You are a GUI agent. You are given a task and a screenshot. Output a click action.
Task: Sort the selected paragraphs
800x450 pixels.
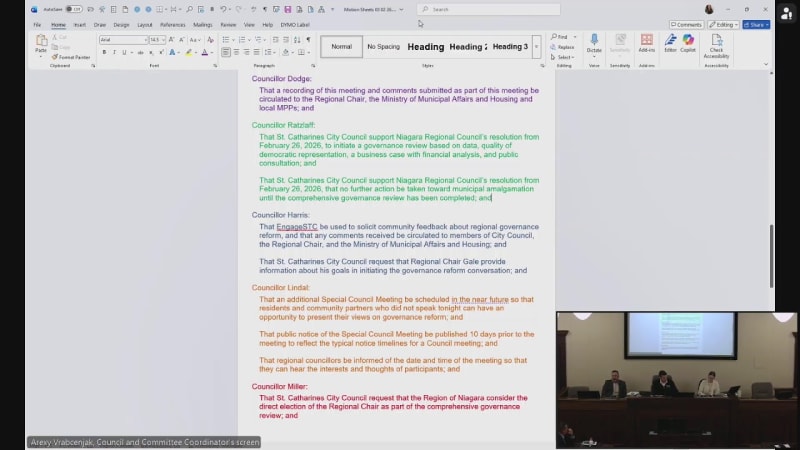click(297, 40)
